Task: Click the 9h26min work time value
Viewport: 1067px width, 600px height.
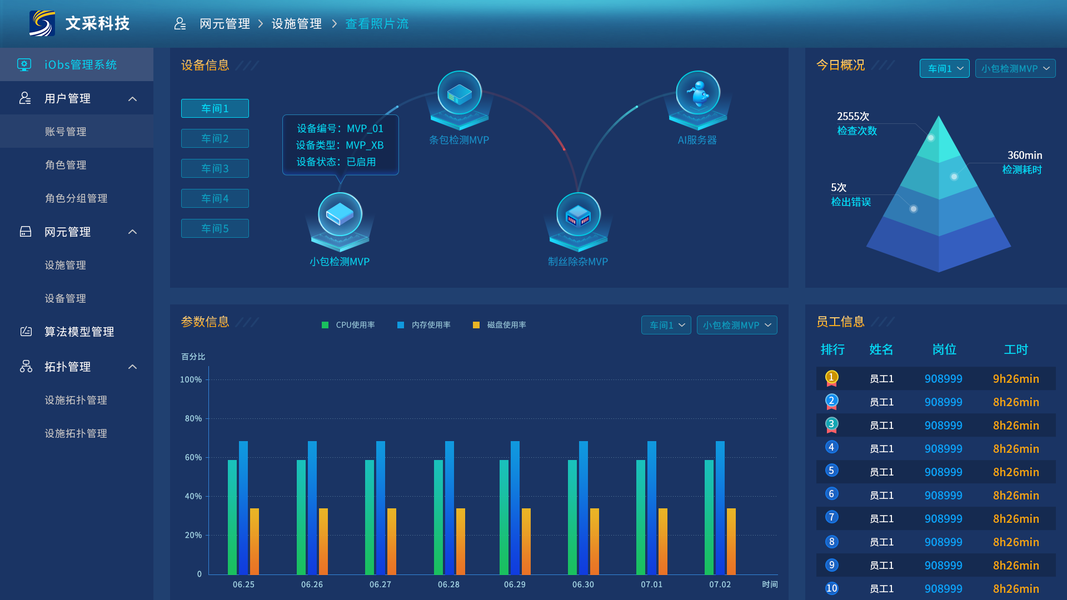Action: tap(1015, 378)
